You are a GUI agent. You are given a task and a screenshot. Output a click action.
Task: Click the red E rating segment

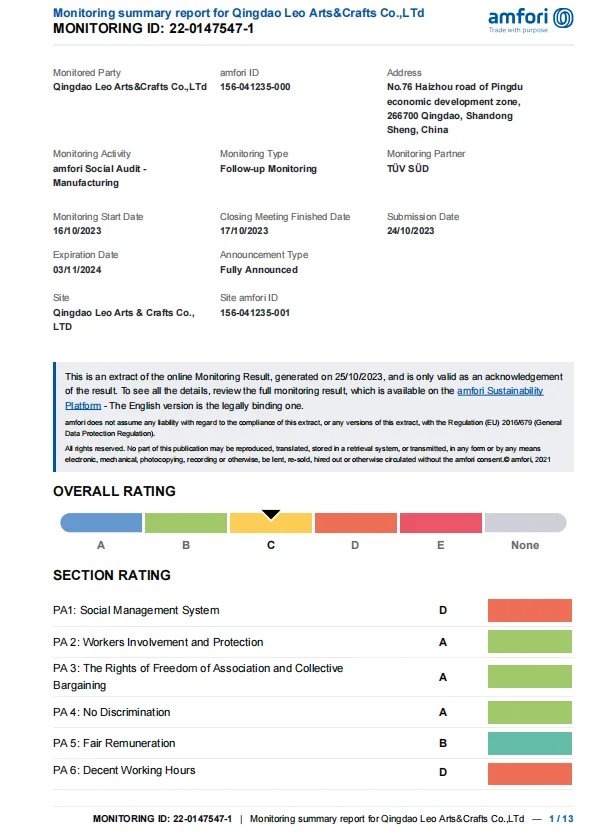pyautogui.click(x=441, y=522)
